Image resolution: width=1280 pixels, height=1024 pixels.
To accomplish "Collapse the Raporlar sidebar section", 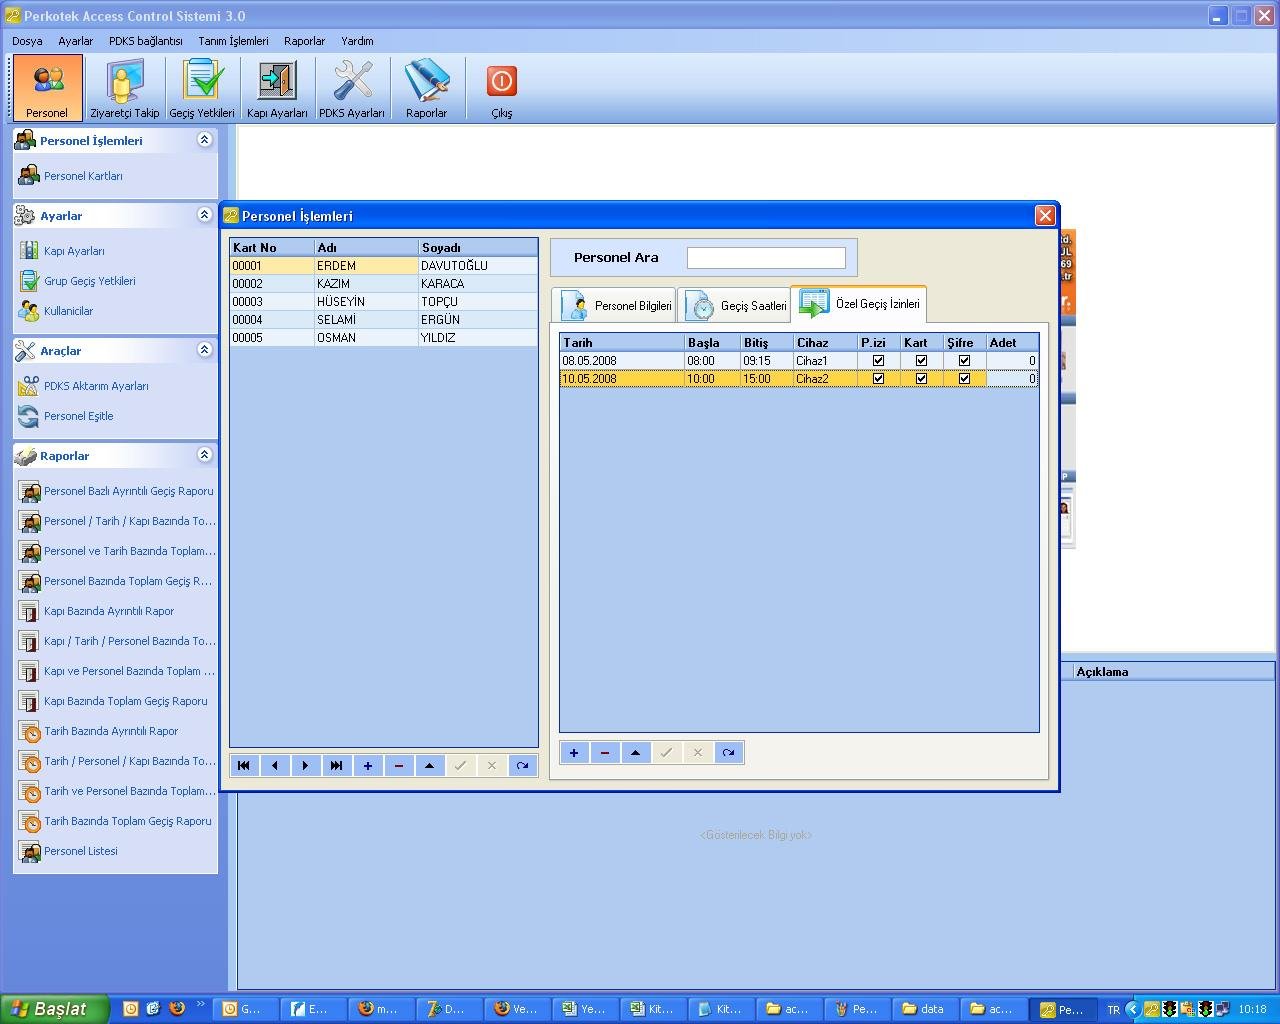I will [x=204, y=455].
